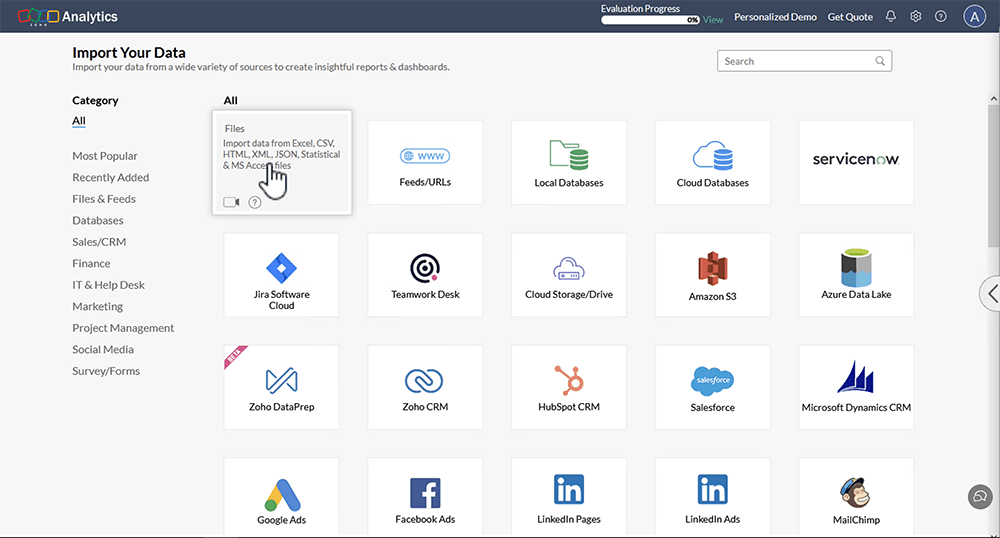Screen dimensions: 1000x538
Task: Focus the Search data sources field
Action: click(804, 61)
